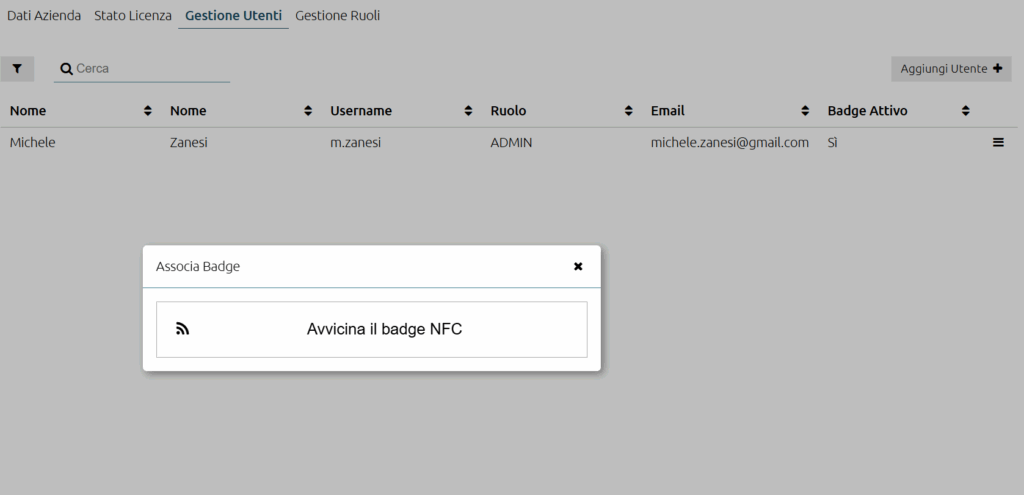Sort by the first Nome column arrows
This screenshot has height=495, width=1024.
pyautogui.click(x=148, y=111)
